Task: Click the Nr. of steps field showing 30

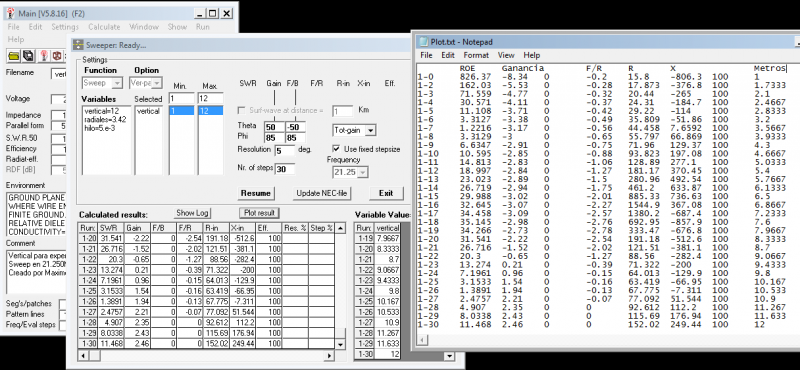Action: [285, 168]
